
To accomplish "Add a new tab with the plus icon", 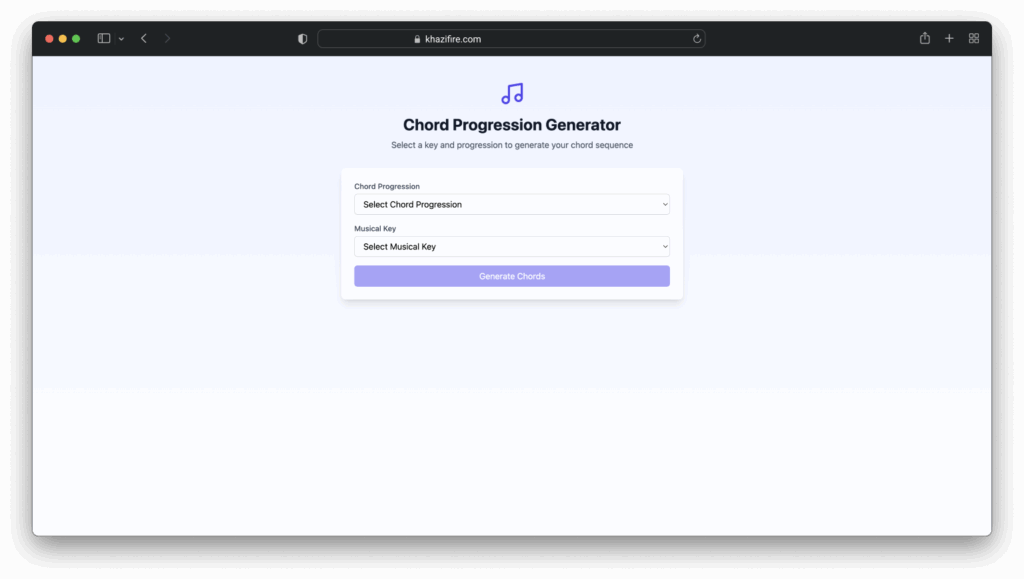I will [x=949, y=39].
